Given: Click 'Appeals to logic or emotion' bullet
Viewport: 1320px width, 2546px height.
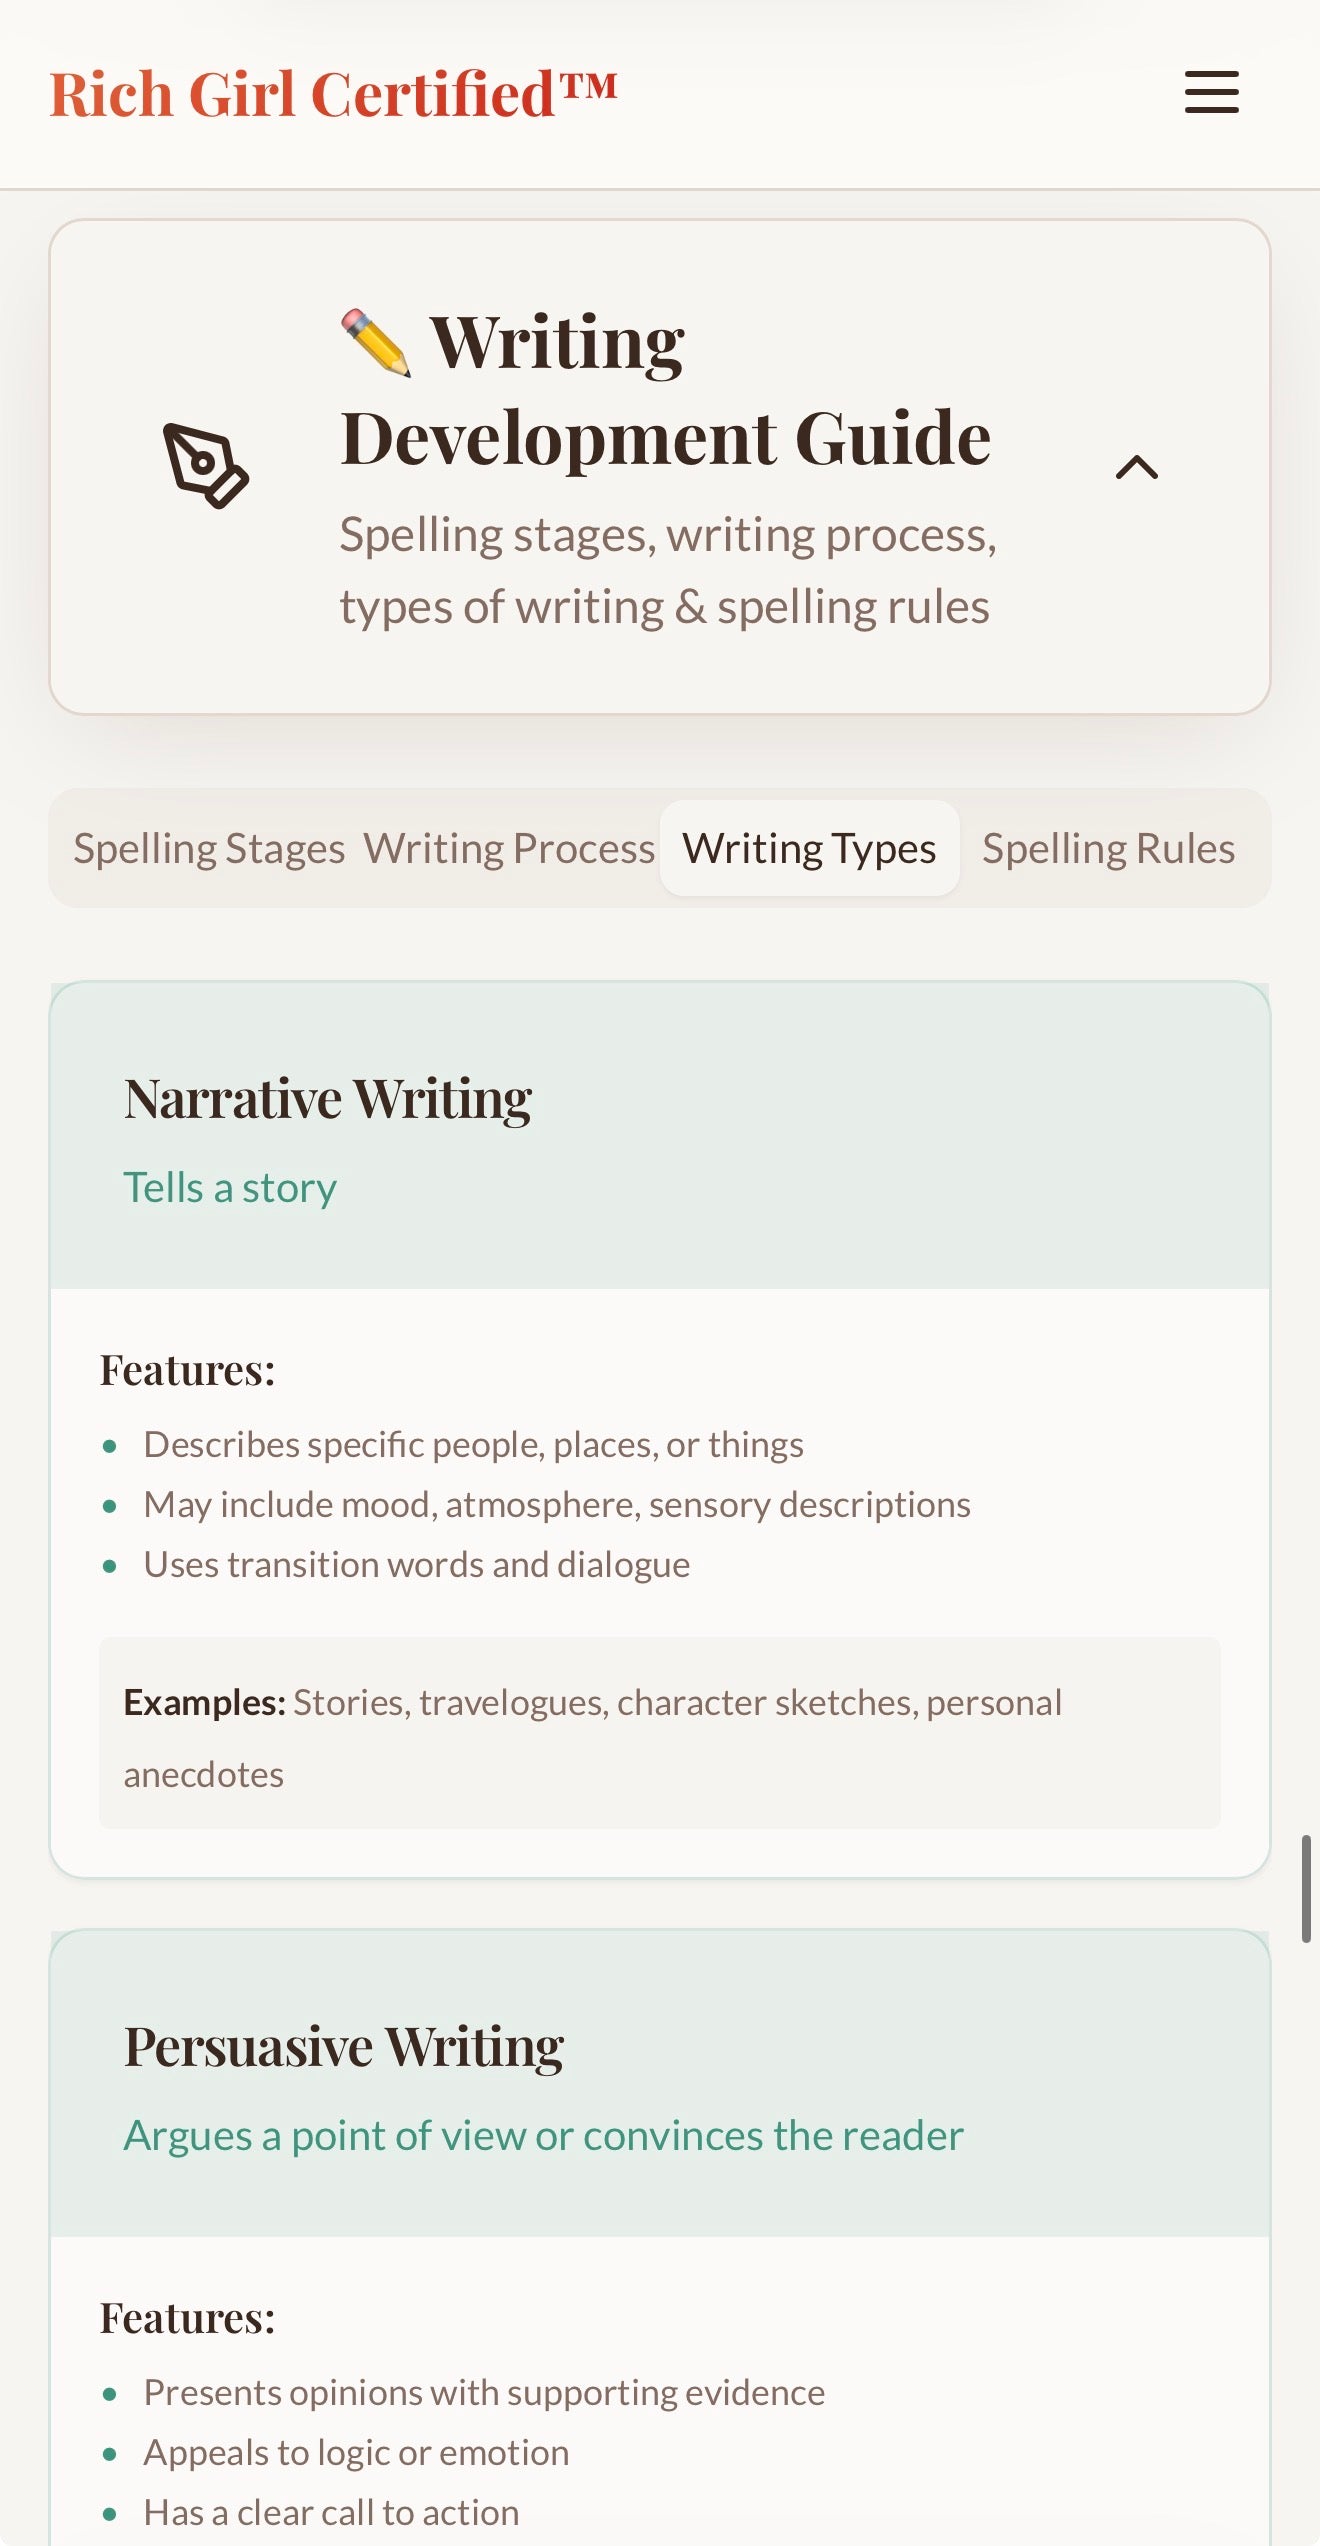Looking at the screenshot, I should point(356,2453).
